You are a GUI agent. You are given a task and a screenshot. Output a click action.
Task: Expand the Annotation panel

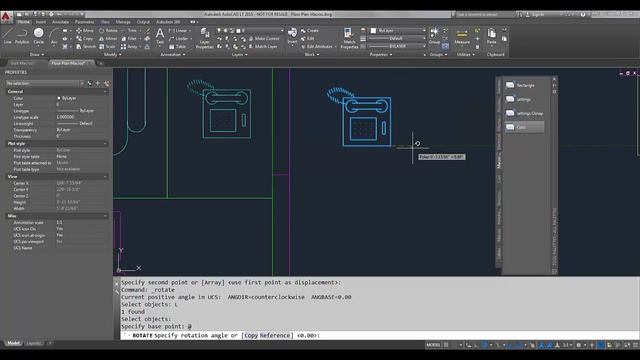tap(172, 54)
